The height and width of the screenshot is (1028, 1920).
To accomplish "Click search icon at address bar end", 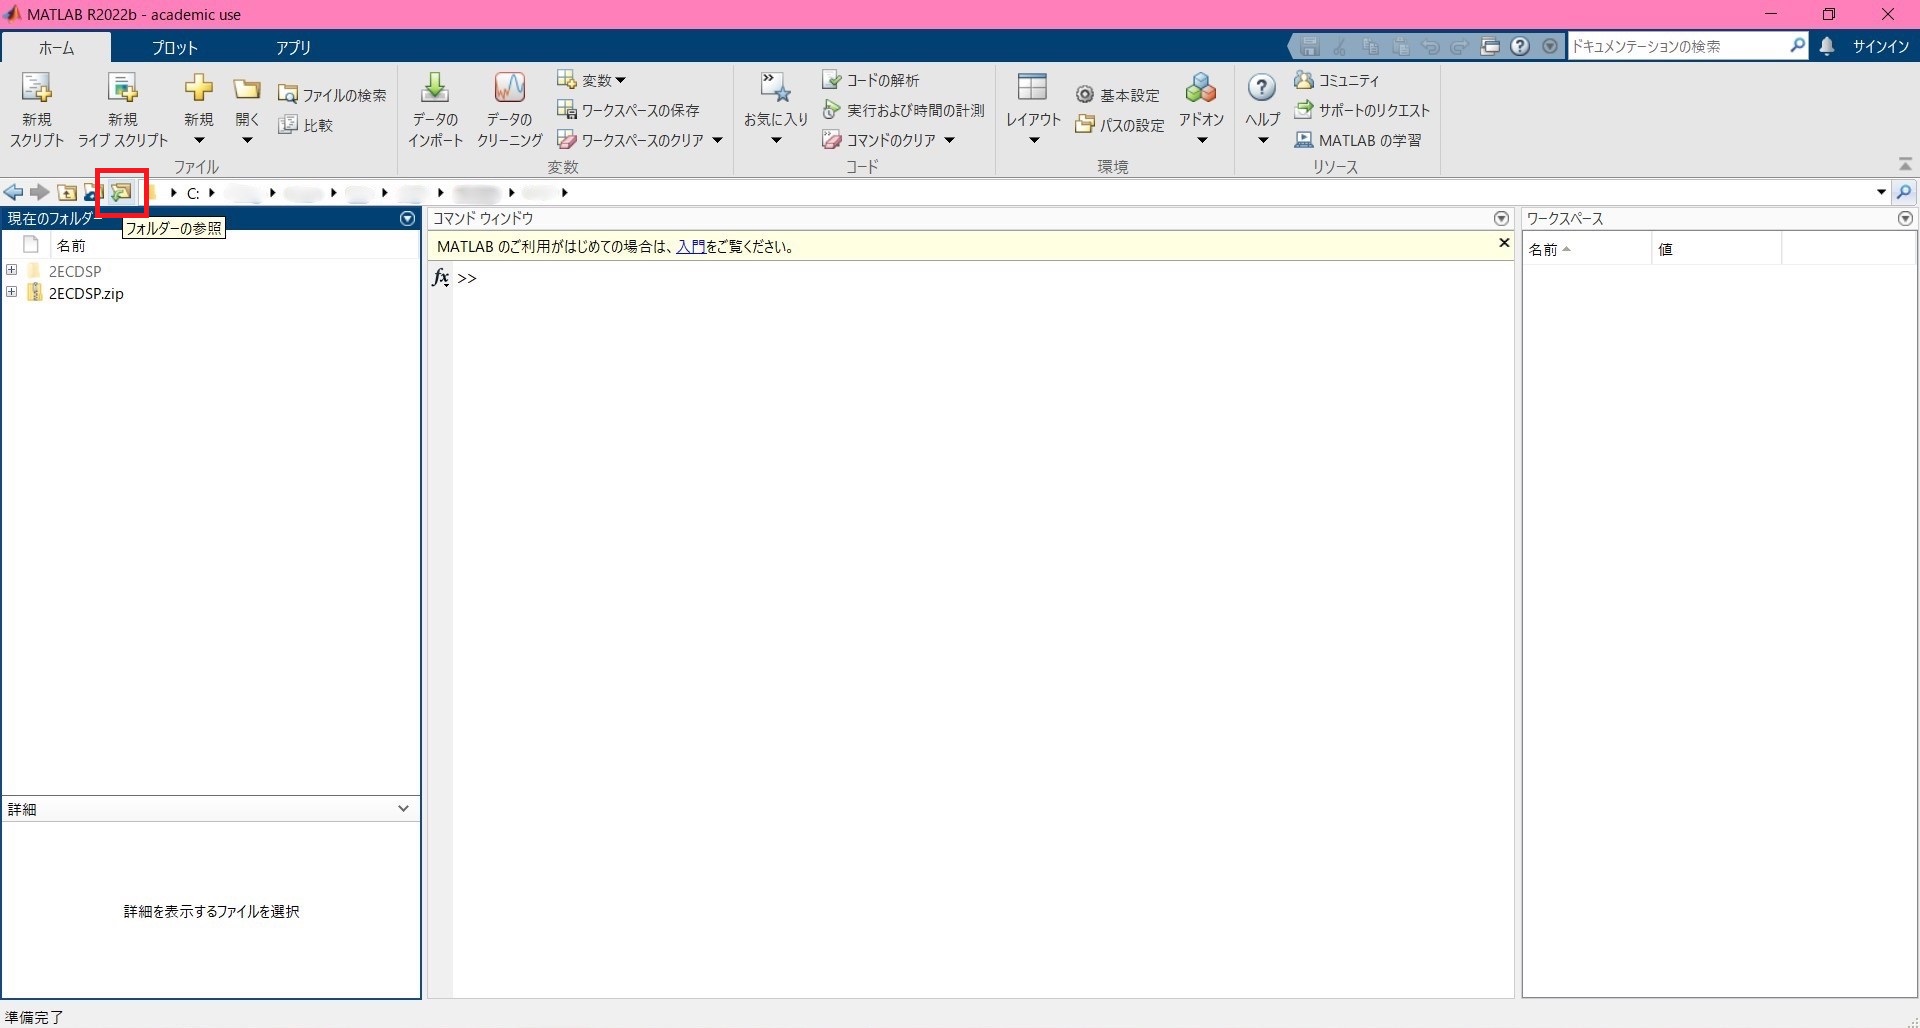I will point(1904,192).
